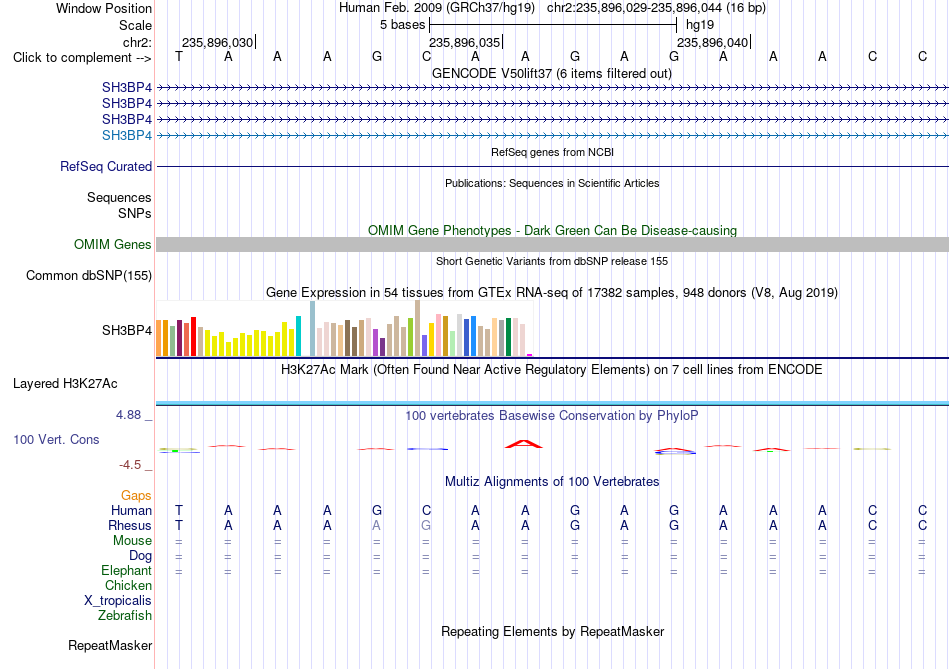Click the 235,896,030 ruler coordinate
Screen dimensions: 950x669
(x=217, y=42)
